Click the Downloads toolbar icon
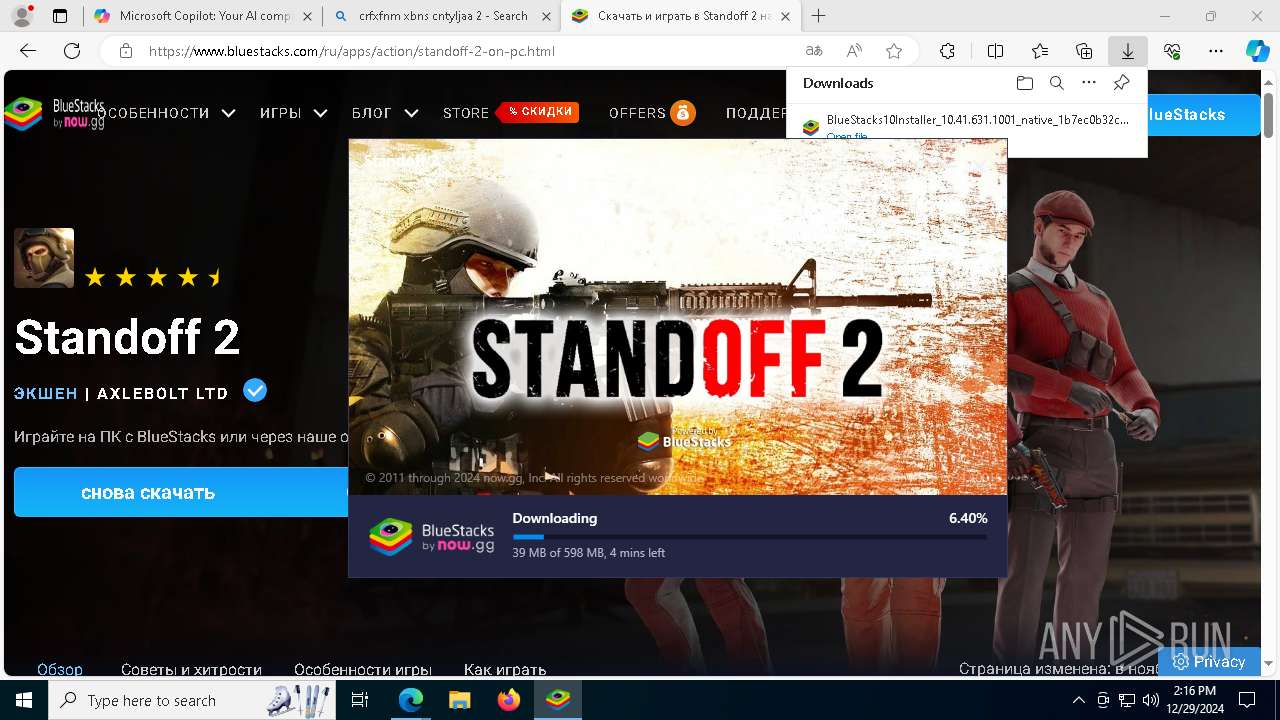This screenshot has width=1280, height=720. (1127, 51)
